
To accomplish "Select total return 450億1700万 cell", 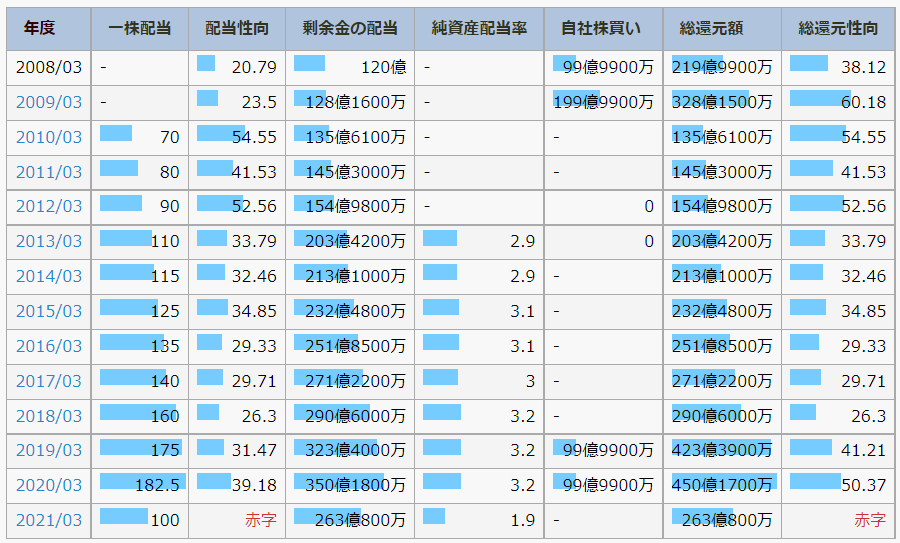I will (x=721, y=485).
